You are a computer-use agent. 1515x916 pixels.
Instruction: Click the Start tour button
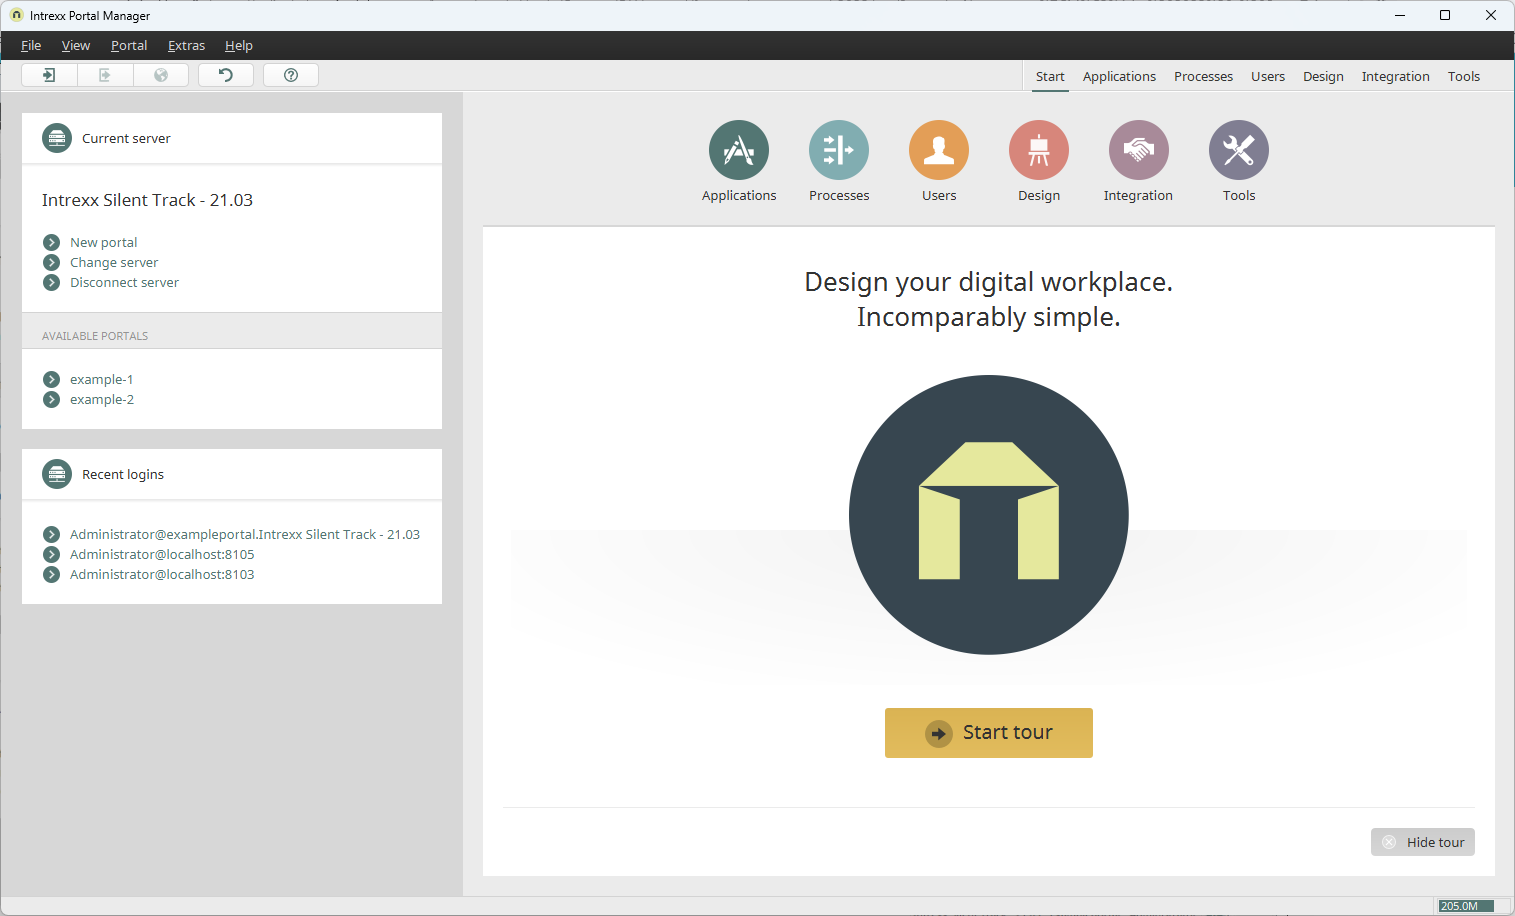[989, 733]
